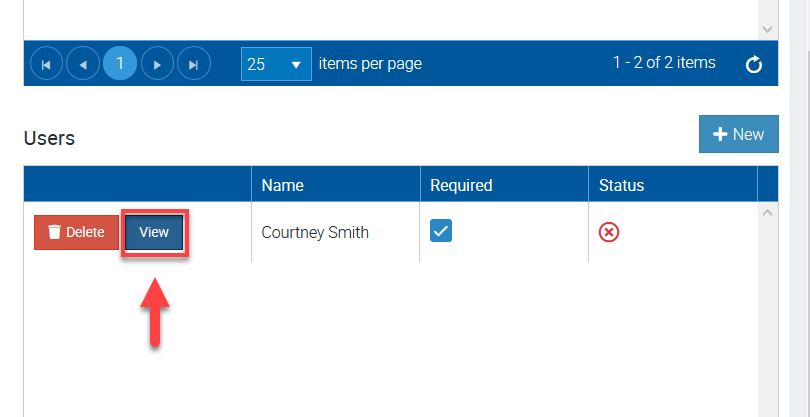The width and height of the screenshot is (810, 417).
Task: Click scroll-up arrow in the Users grid
Action: [x=768, y=213]
